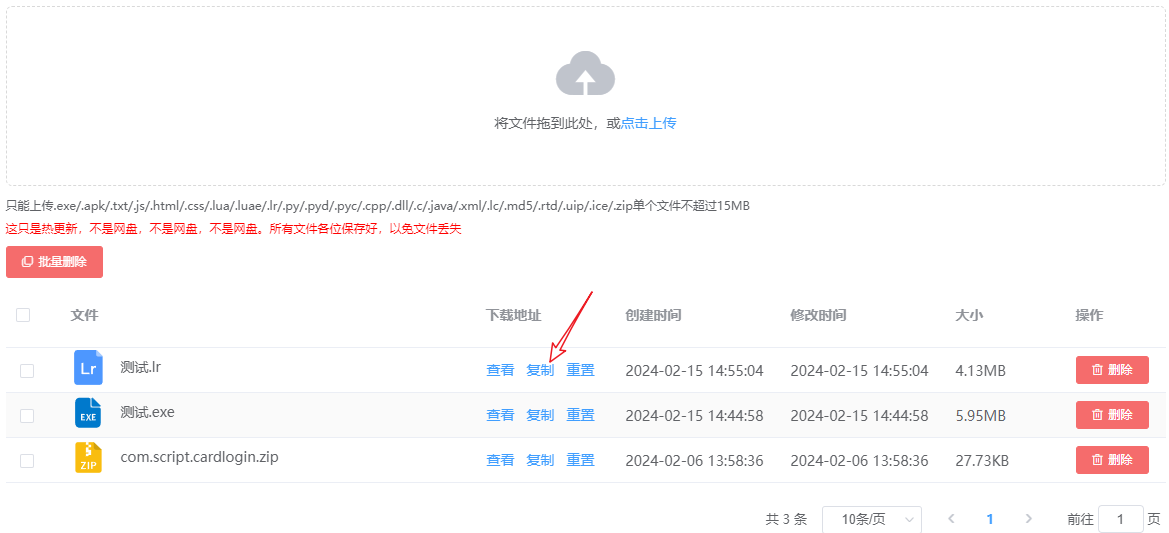1169x533 pixels.
Task: Click the 文件 column header
Action: point(84,315)
